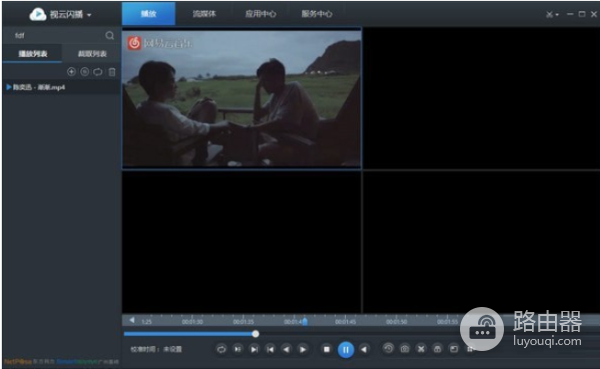The height and width of the screenshot is (369, 600).
Task: Take a snapshot with camera icon
Action: click(404, 349)
